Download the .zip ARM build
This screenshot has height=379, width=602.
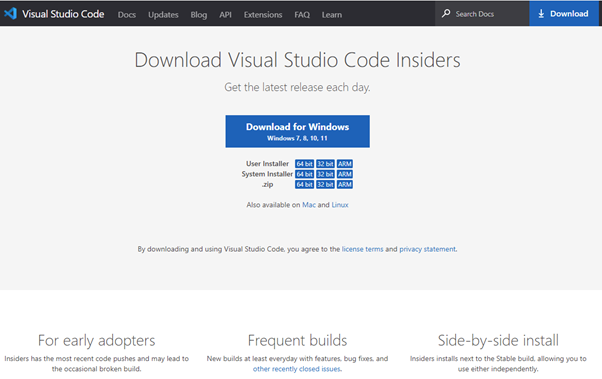pyautogui.click(x=345, y=185)
